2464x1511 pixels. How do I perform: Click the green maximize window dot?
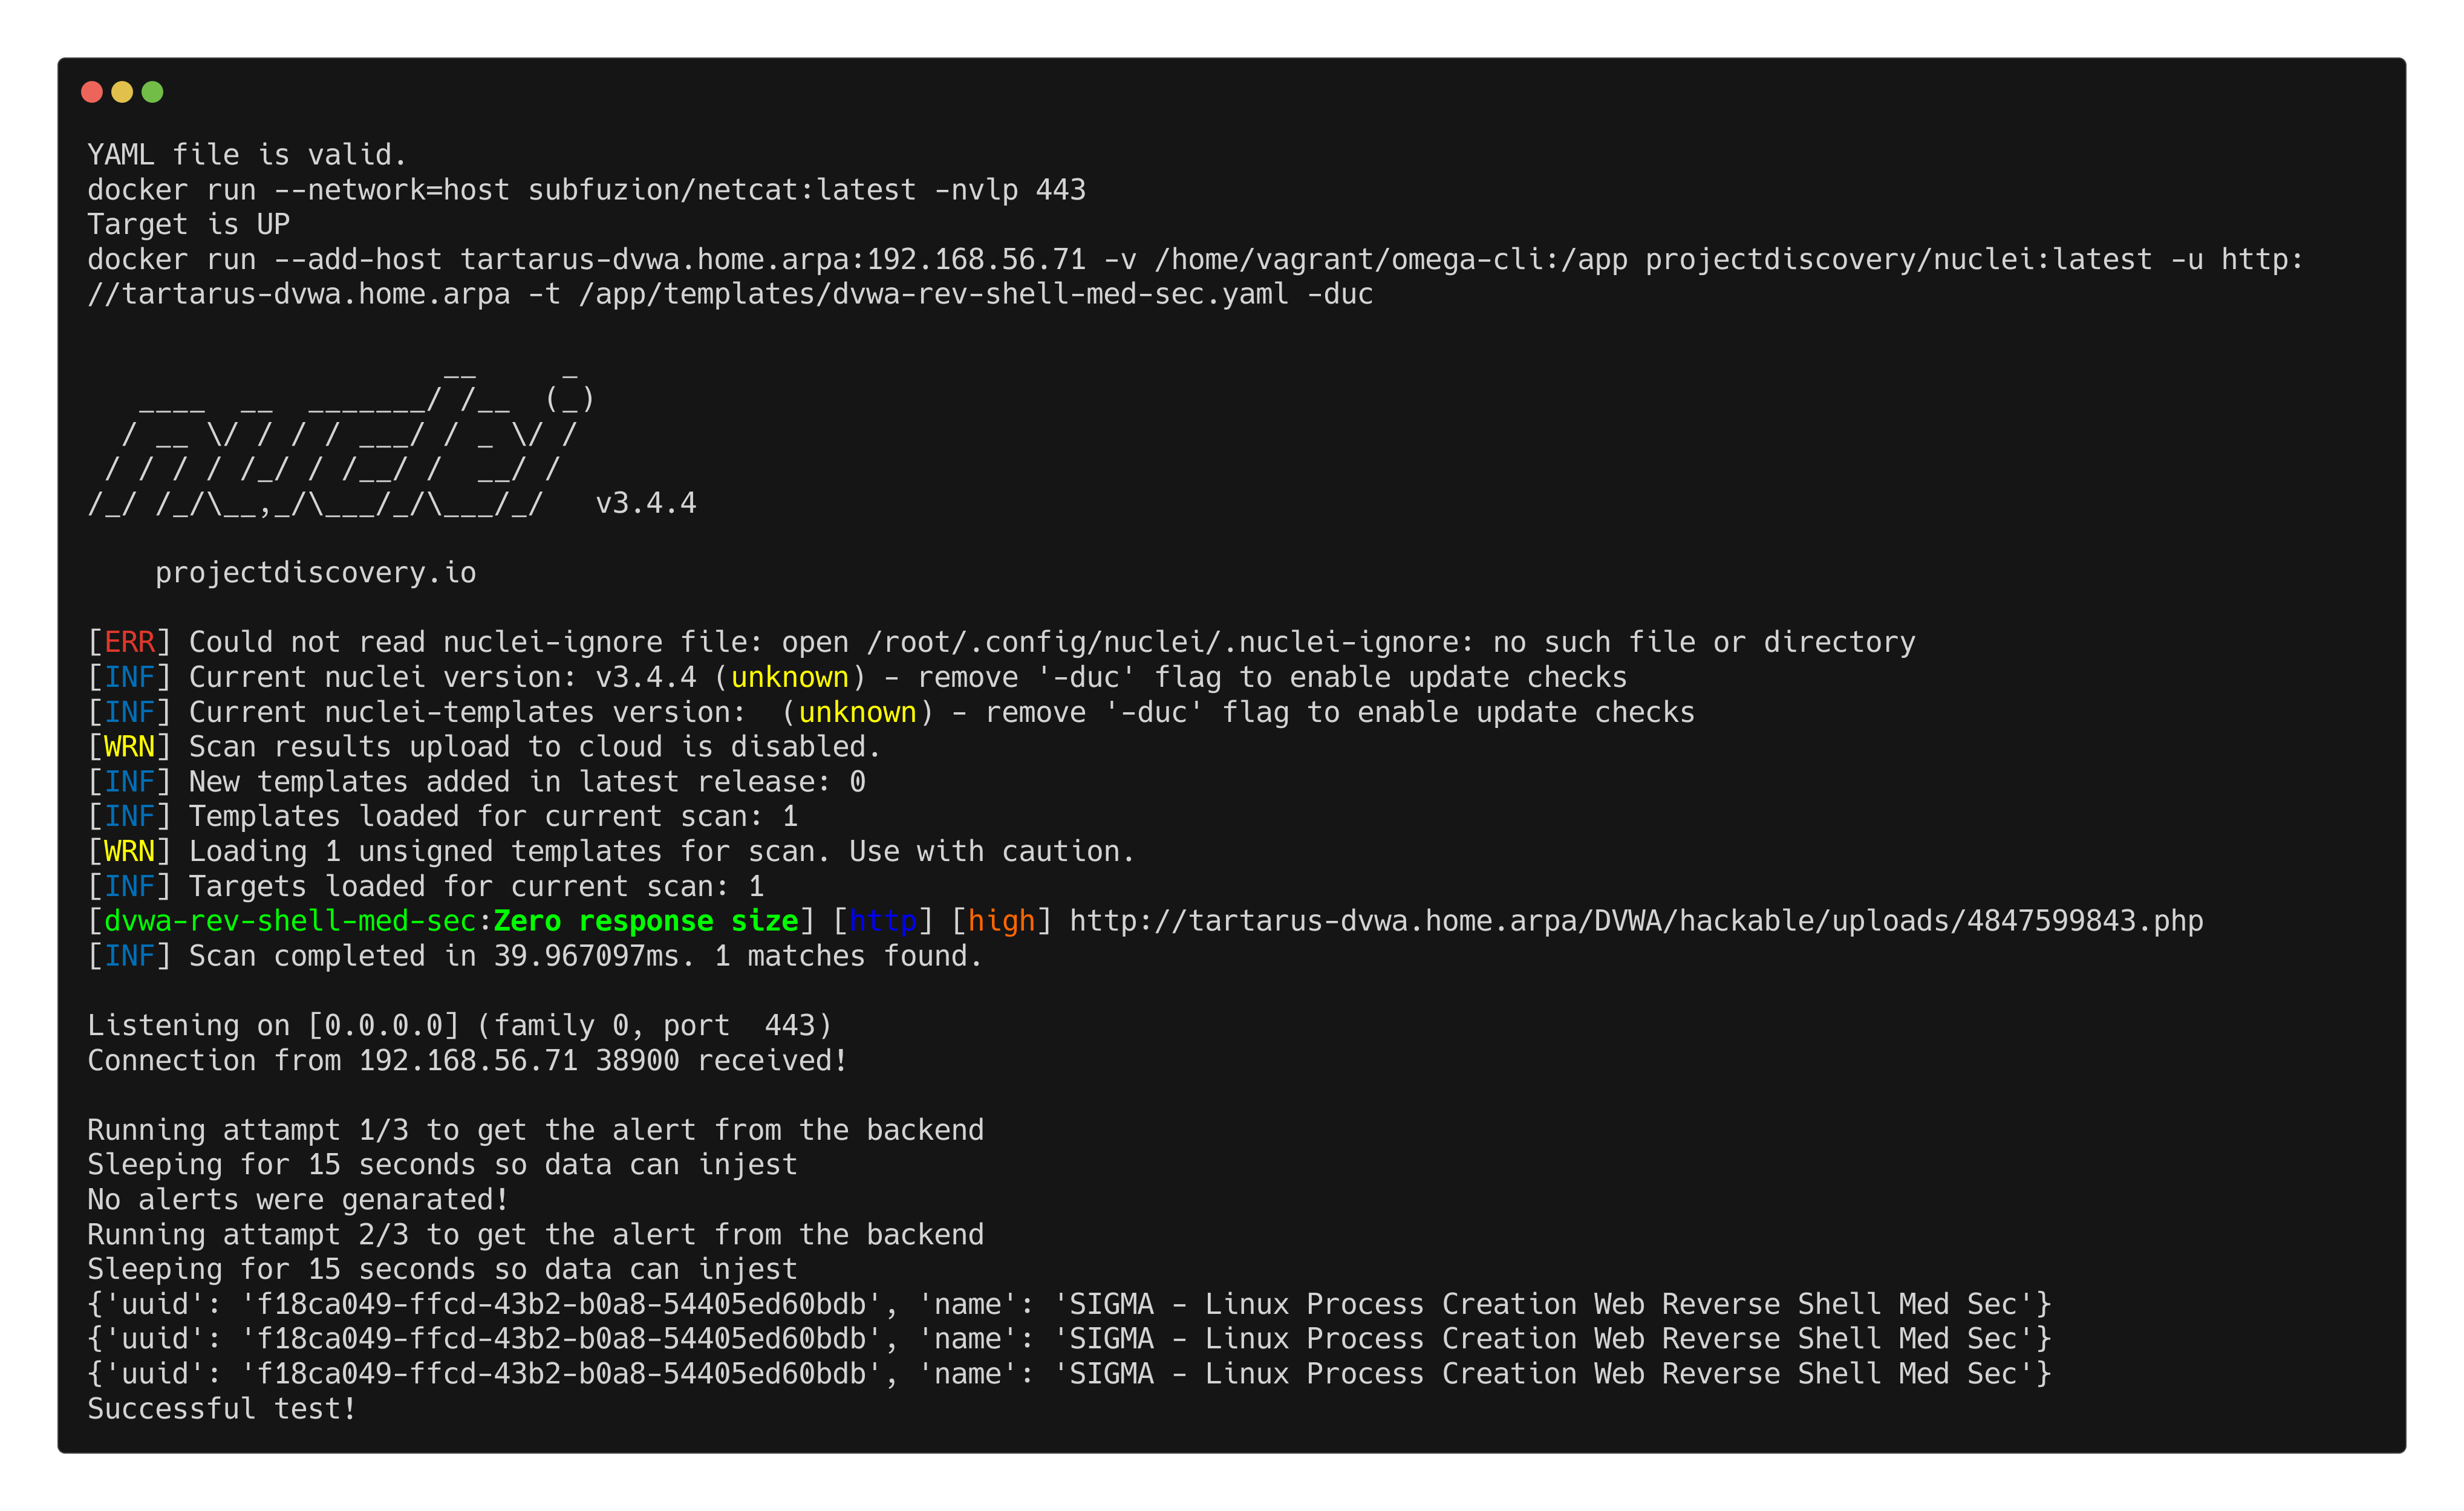(x=152, y=92)
